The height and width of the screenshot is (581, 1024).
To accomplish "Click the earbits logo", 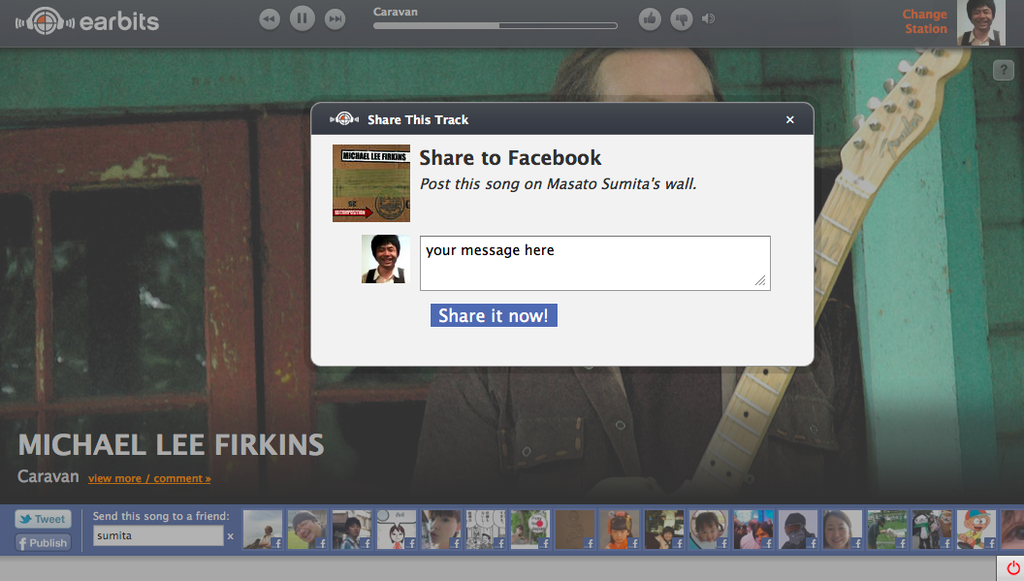I will pyautogui.click(x=87, y=21).
